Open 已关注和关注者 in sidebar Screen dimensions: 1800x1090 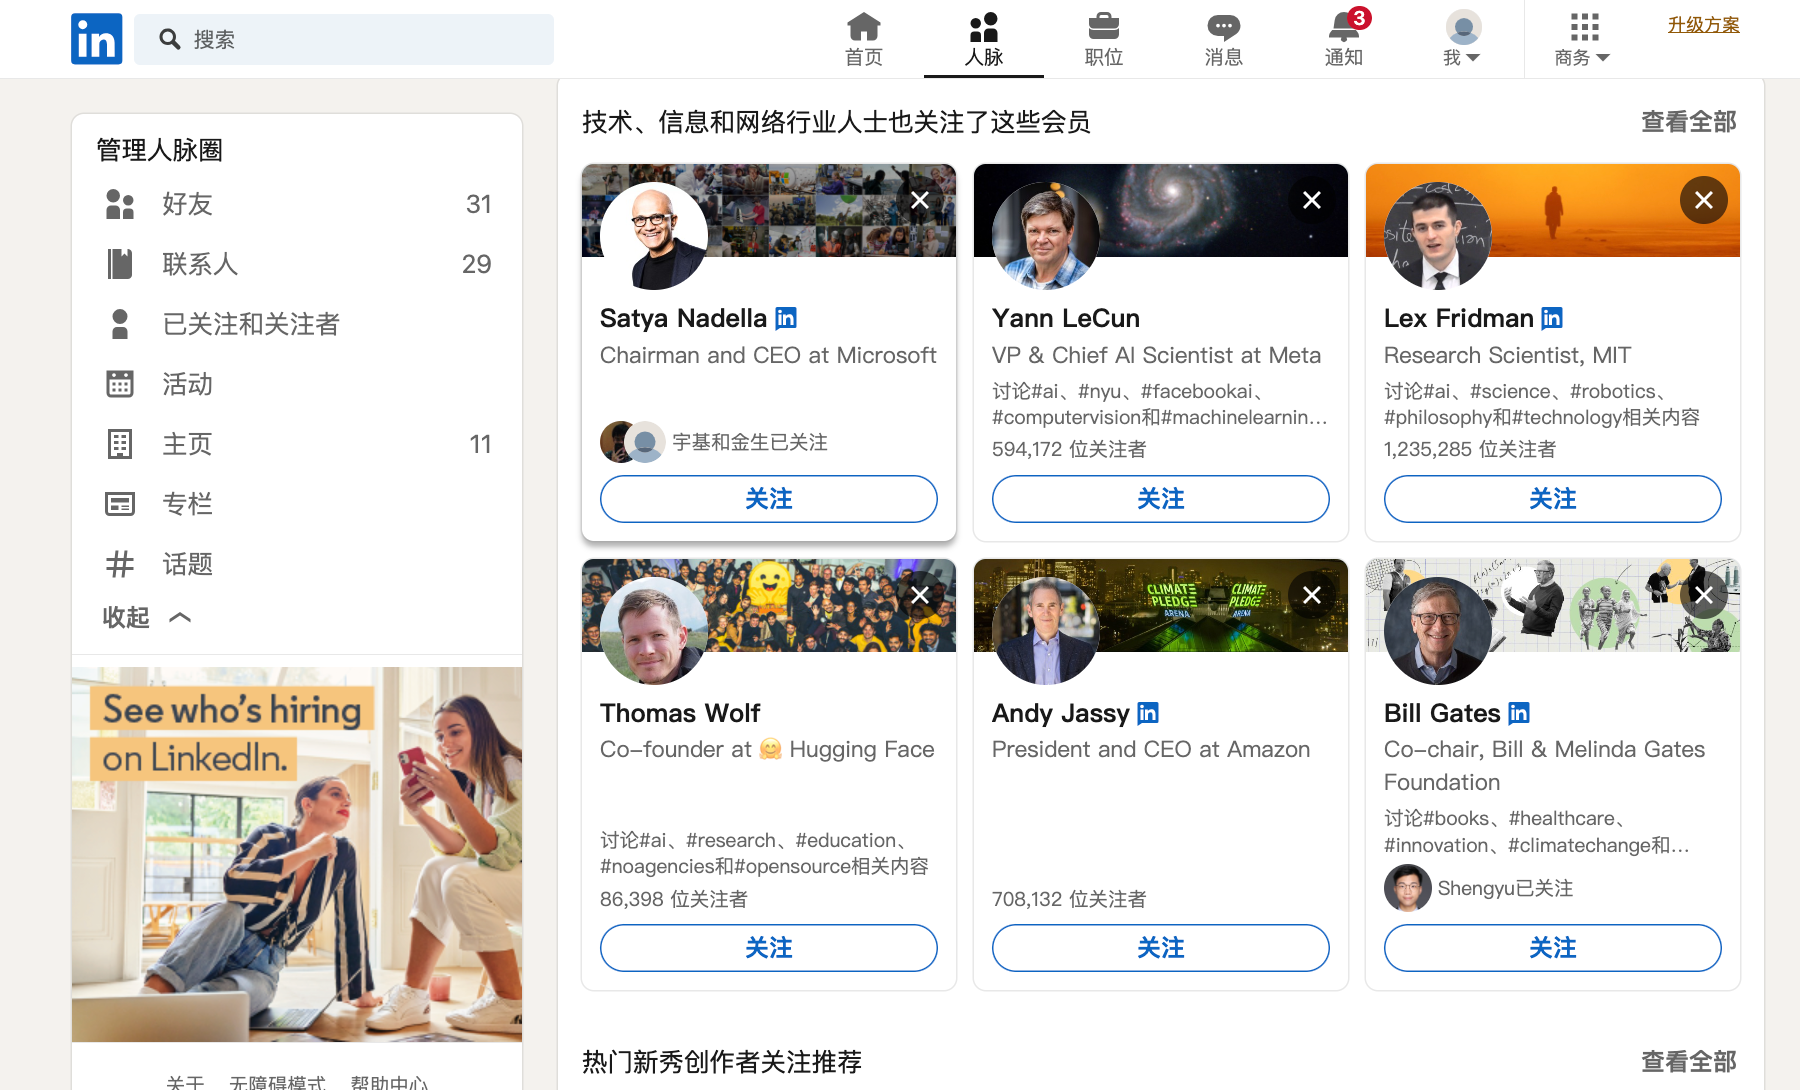[297, 324]
